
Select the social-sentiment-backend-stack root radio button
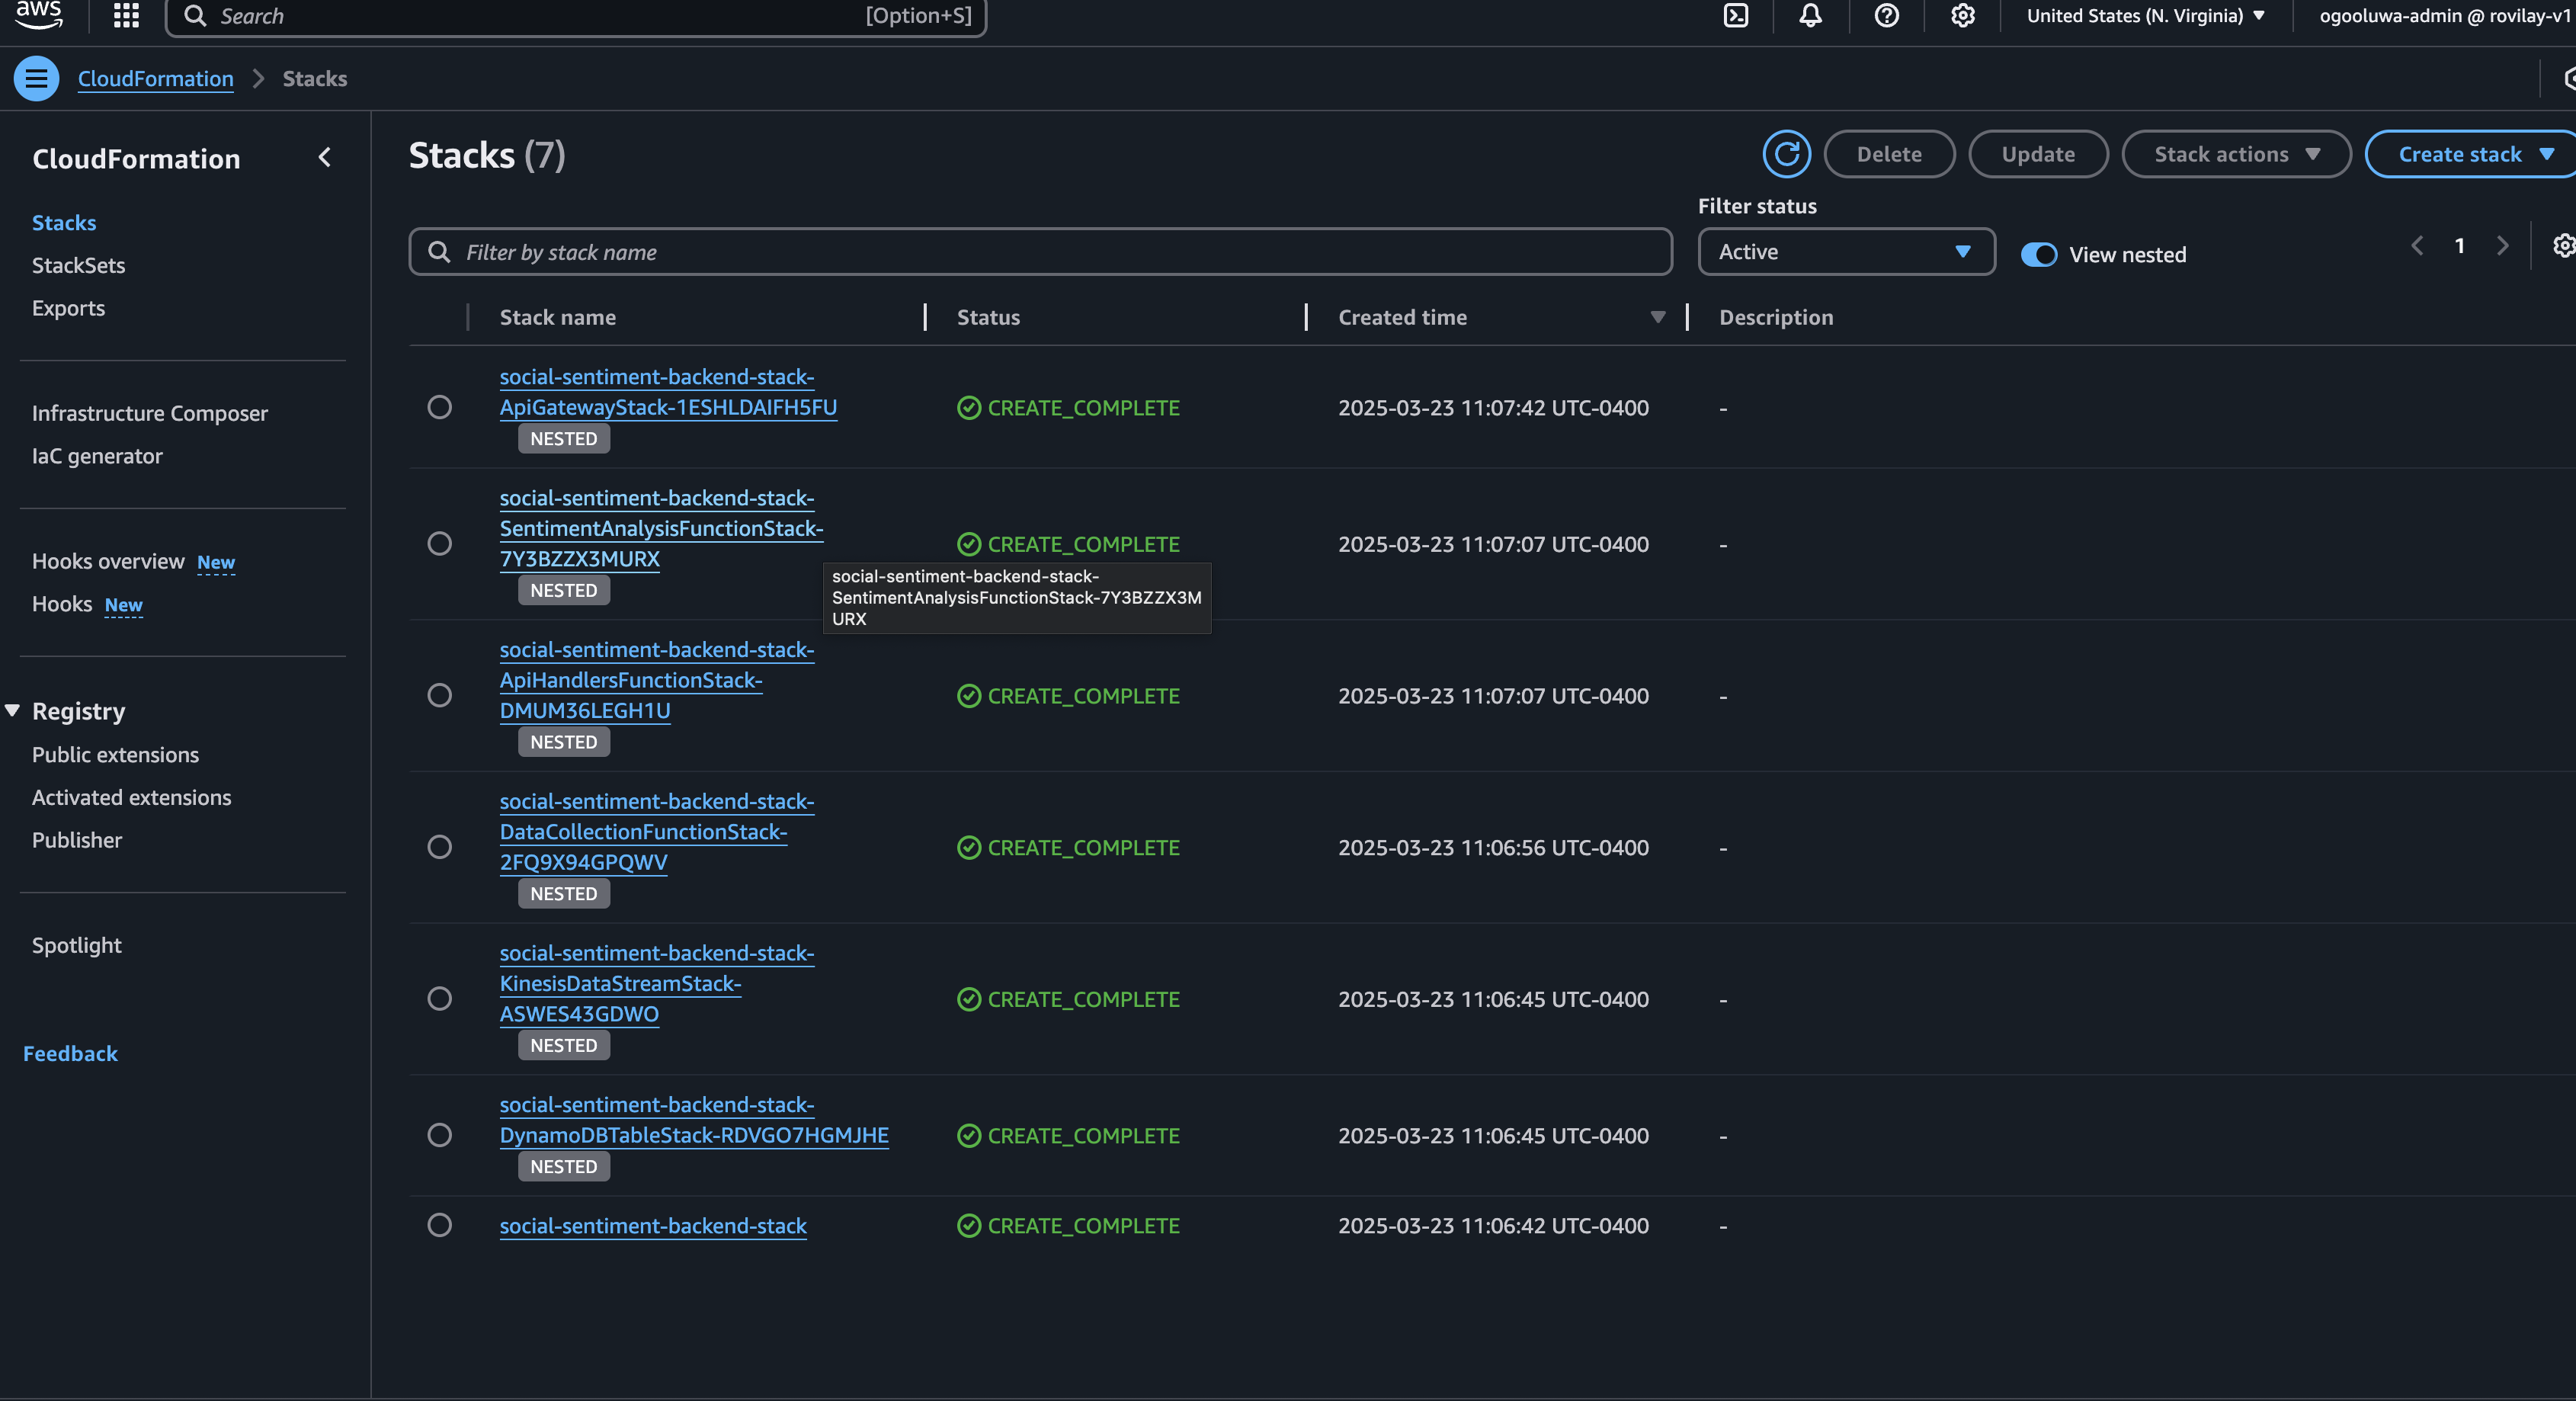pos(439,1225)
